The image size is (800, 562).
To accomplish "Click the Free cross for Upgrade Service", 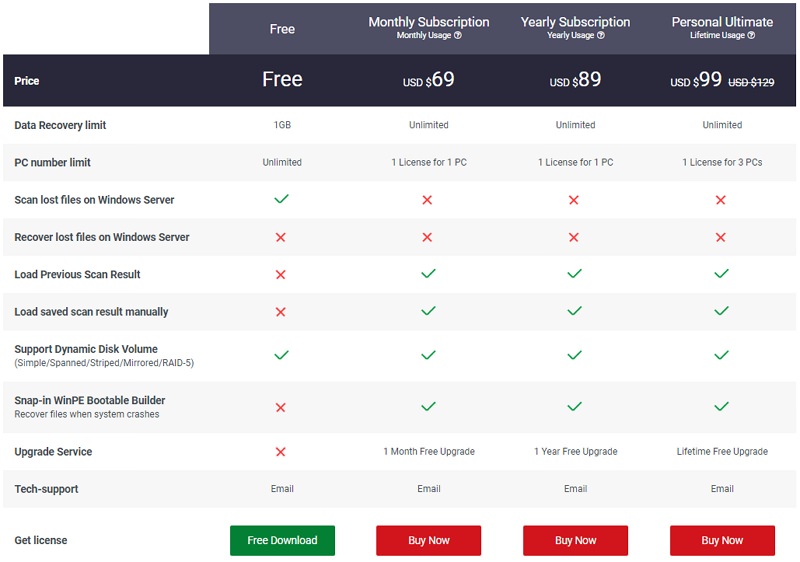I will tap(281, 452).
